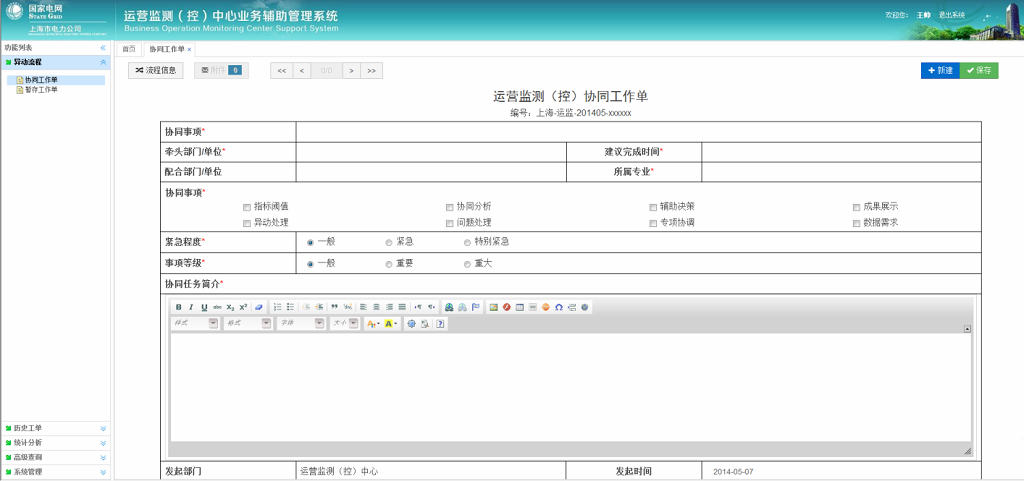The width and height of the screenshot is (1024, 481).
Task: Click the editor help question mark icon
Action: click(x=440, y=324)
